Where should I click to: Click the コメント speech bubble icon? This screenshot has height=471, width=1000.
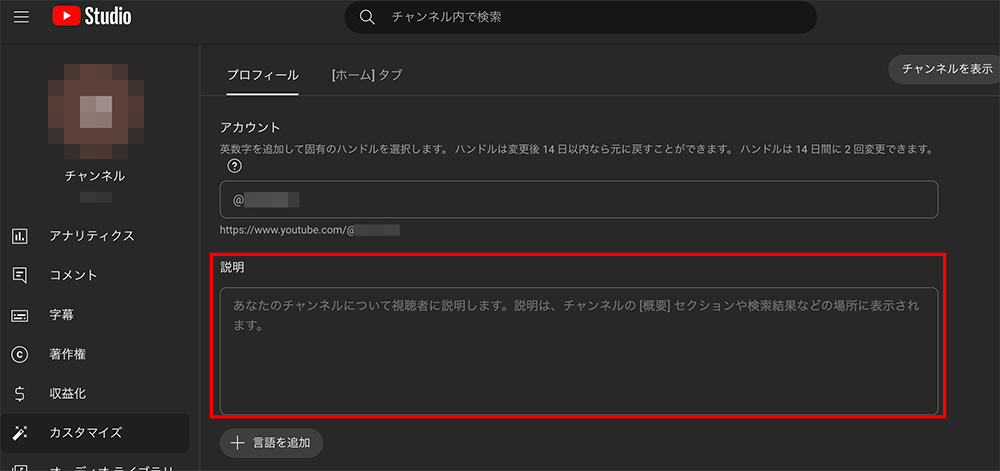click(x=20, y=275)
